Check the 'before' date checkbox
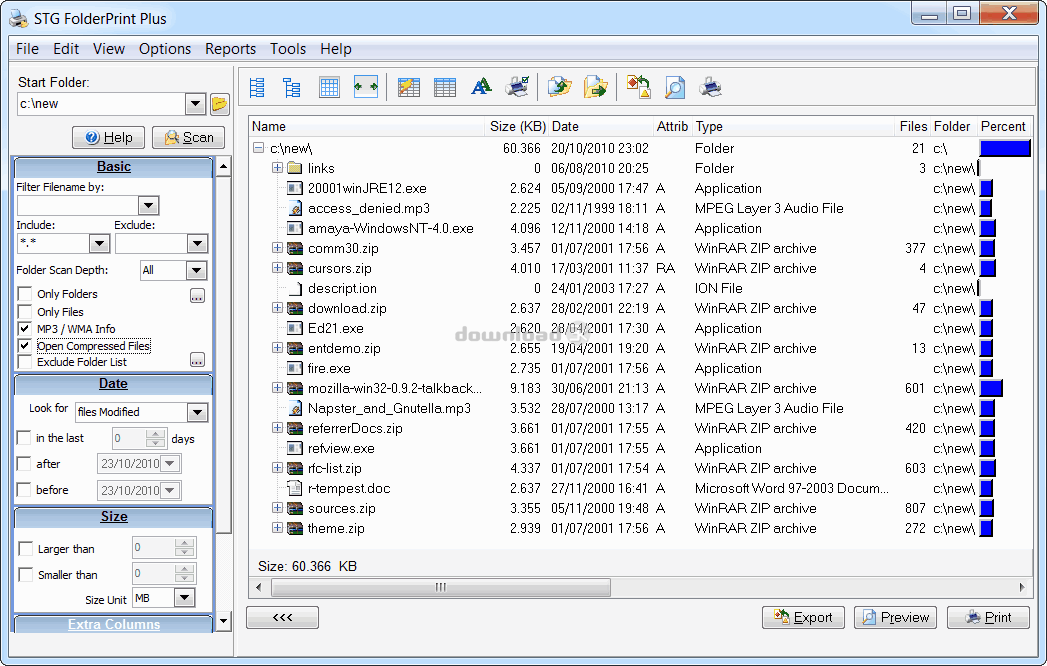 (x=23, y=490)
